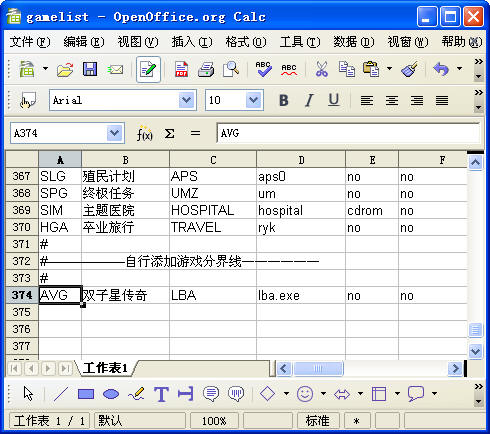Select row 370 header
Screen dimensions: 490x434
pyautogui.click(x=22, y=227)
